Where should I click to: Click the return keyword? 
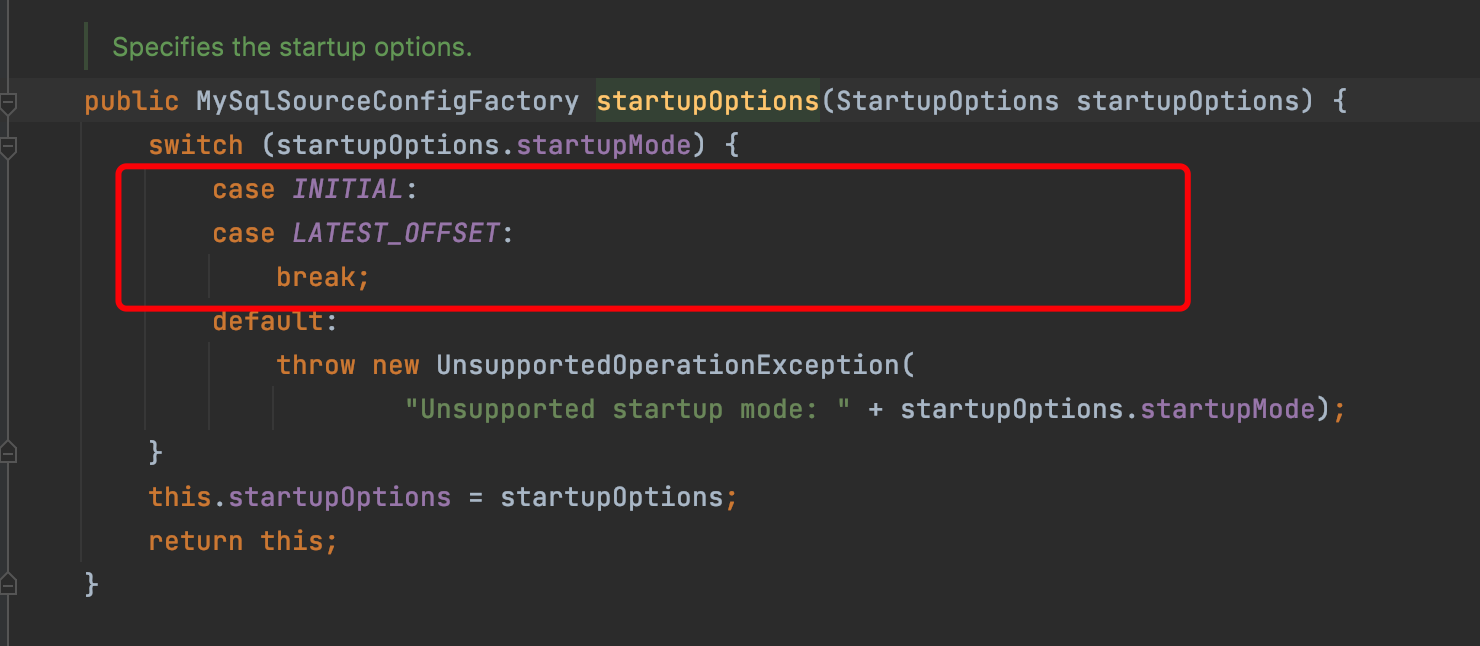tap(195, 541)
